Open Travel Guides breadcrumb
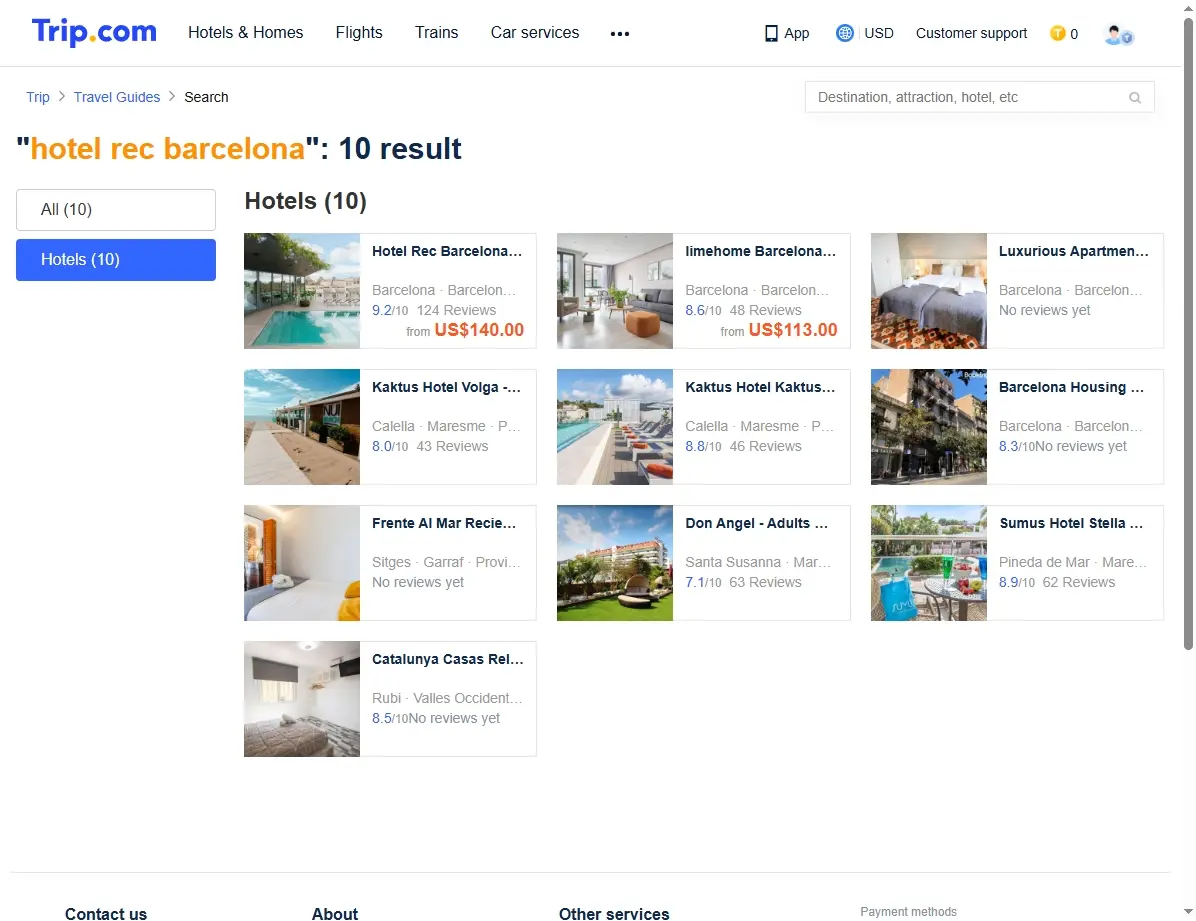Screen dimensions: 1196x921 pyautogui.click(x=117, y=97)
